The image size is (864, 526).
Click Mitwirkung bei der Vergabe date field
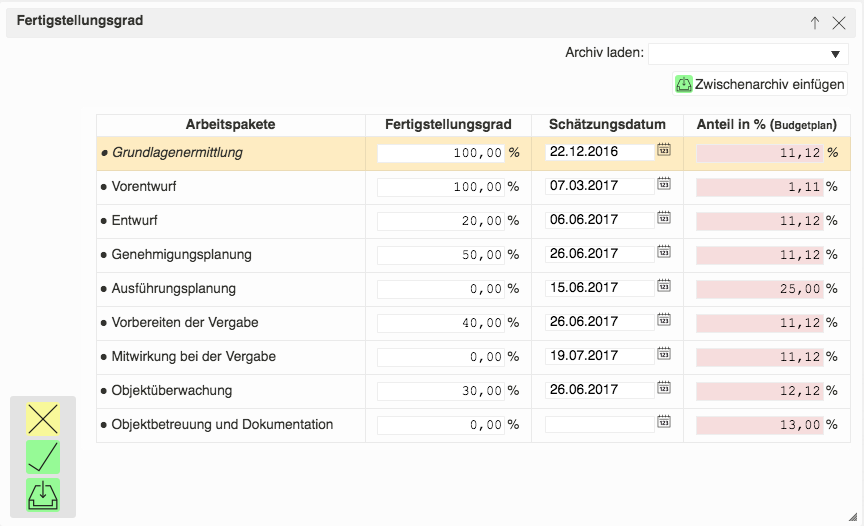(599, 356)
